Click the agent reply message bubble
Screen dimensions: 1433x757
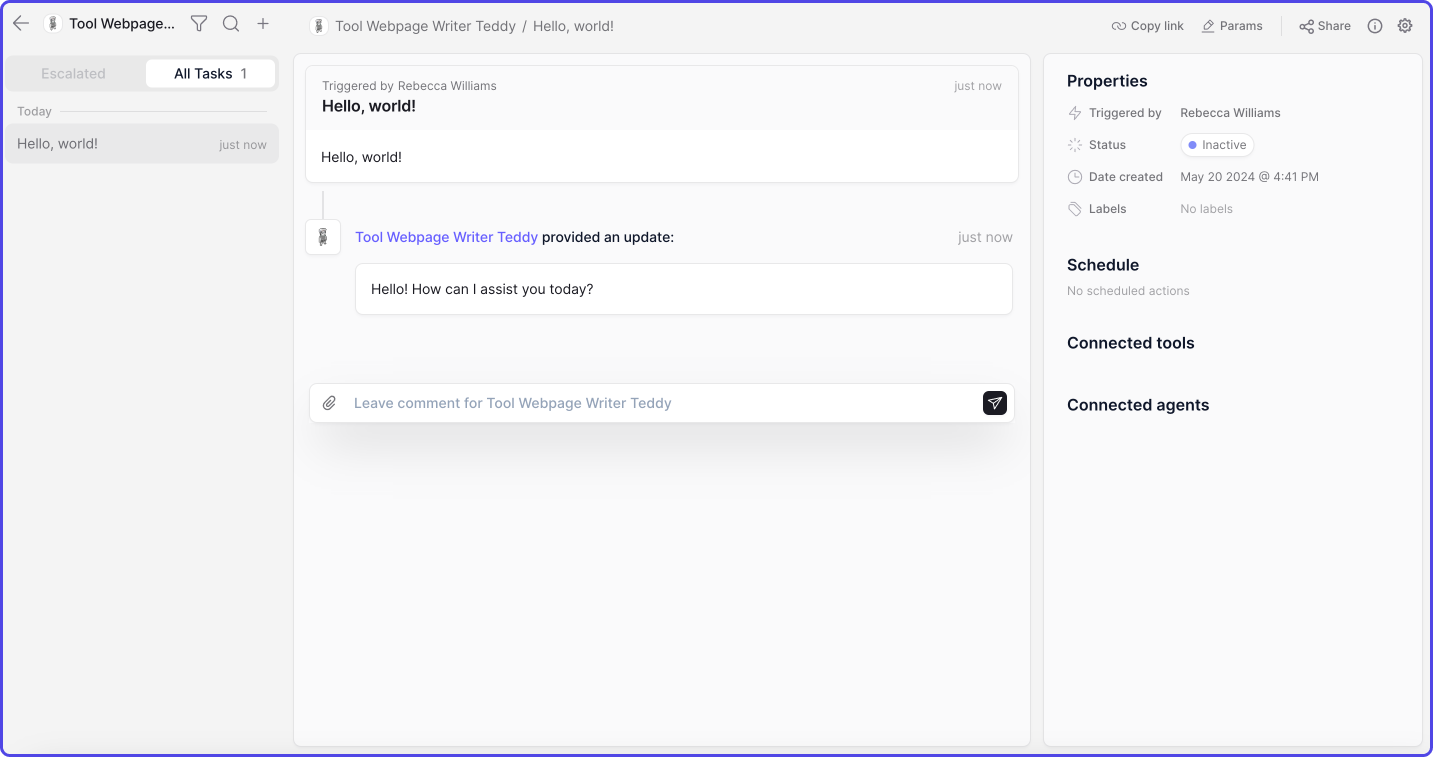[x=684, y=289]
